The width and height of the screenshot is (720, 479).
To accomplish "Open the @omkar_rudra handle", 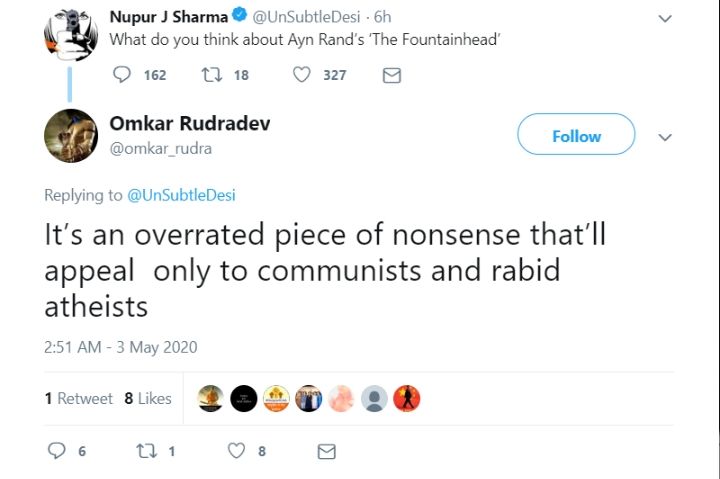I will (160, 148).
